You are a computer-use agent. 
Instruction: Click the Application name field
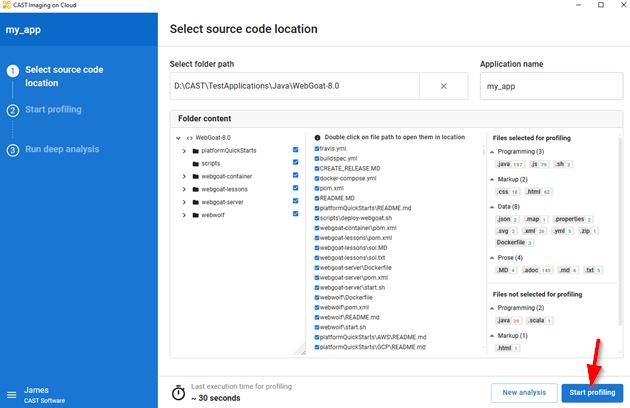[x=551, y=86]
